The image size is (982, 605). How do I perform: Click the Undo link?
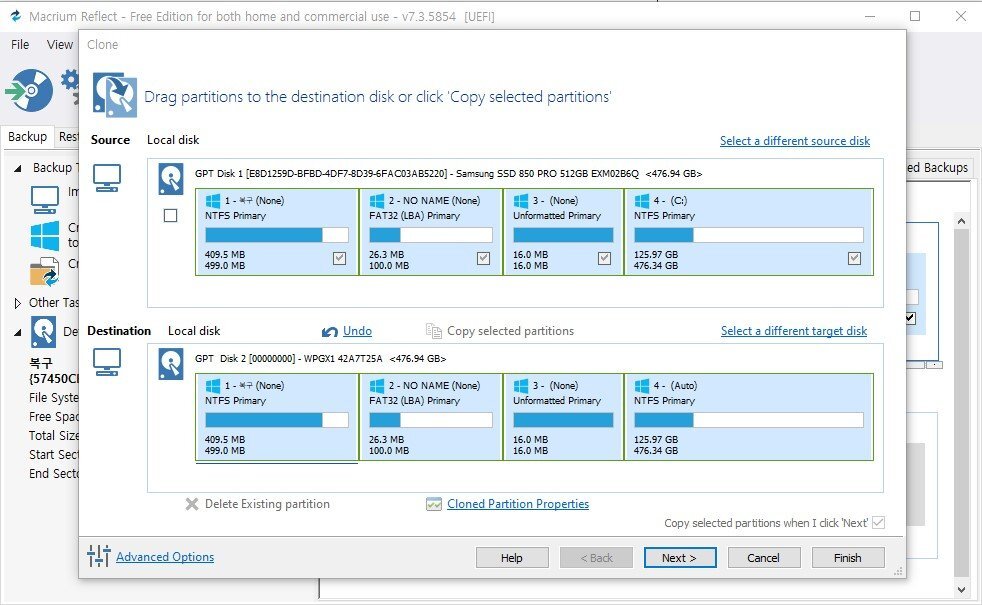[357, 331]
